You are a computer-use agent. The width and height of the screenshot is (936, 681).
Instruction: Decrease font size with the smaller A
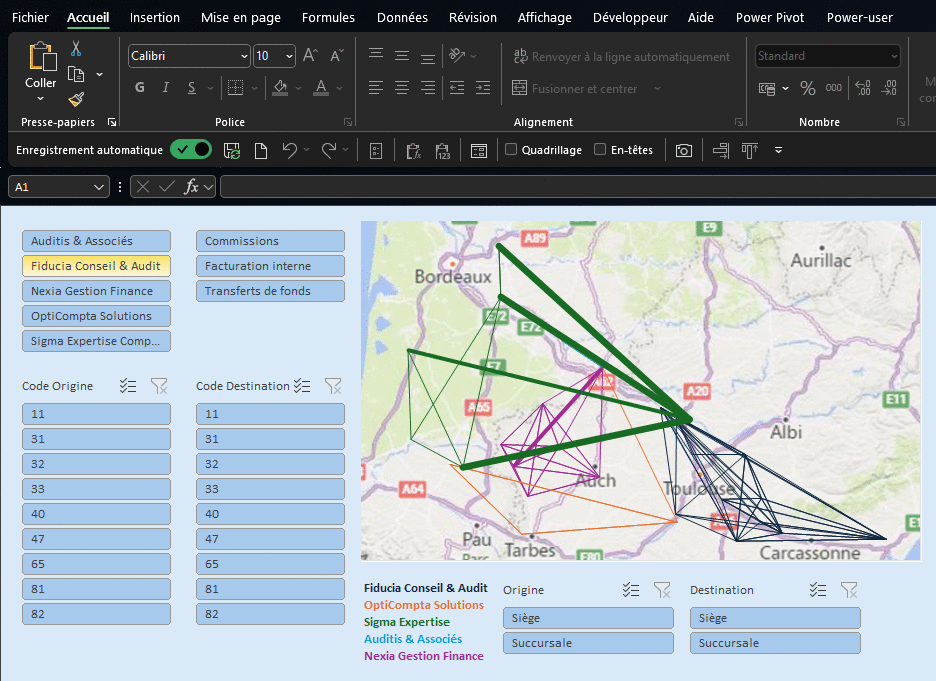(337, 56)
